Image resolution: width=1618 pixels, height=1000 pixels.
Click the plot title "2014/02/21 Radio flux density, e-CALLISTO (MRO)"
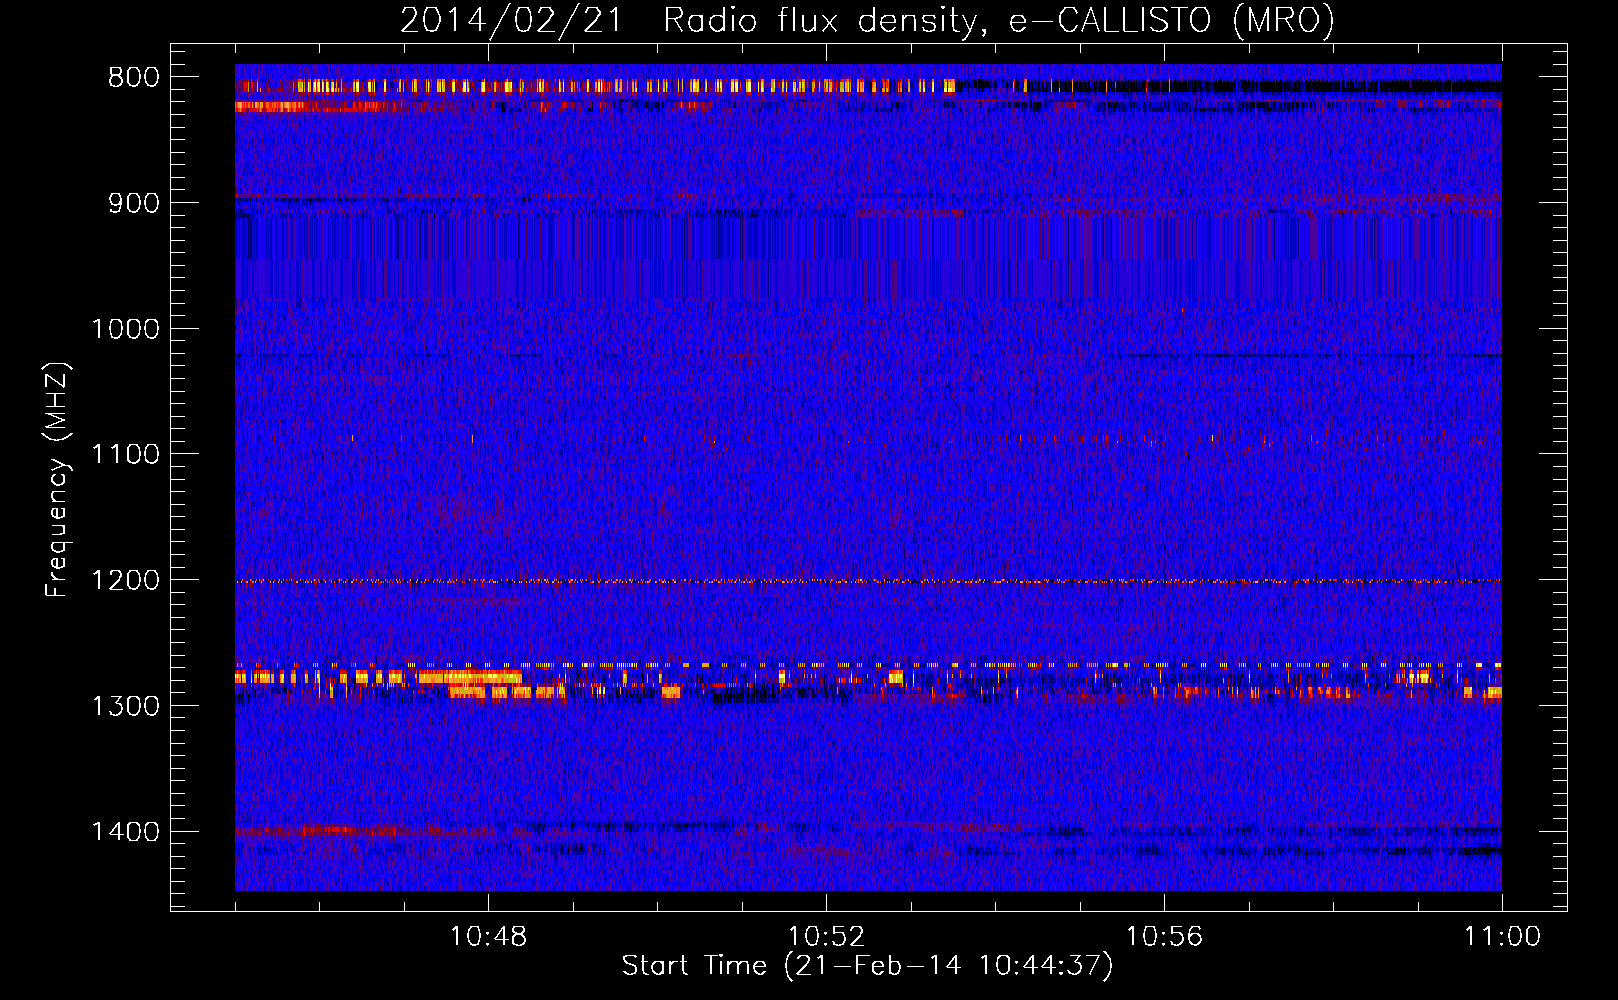(x=867, y=20)
